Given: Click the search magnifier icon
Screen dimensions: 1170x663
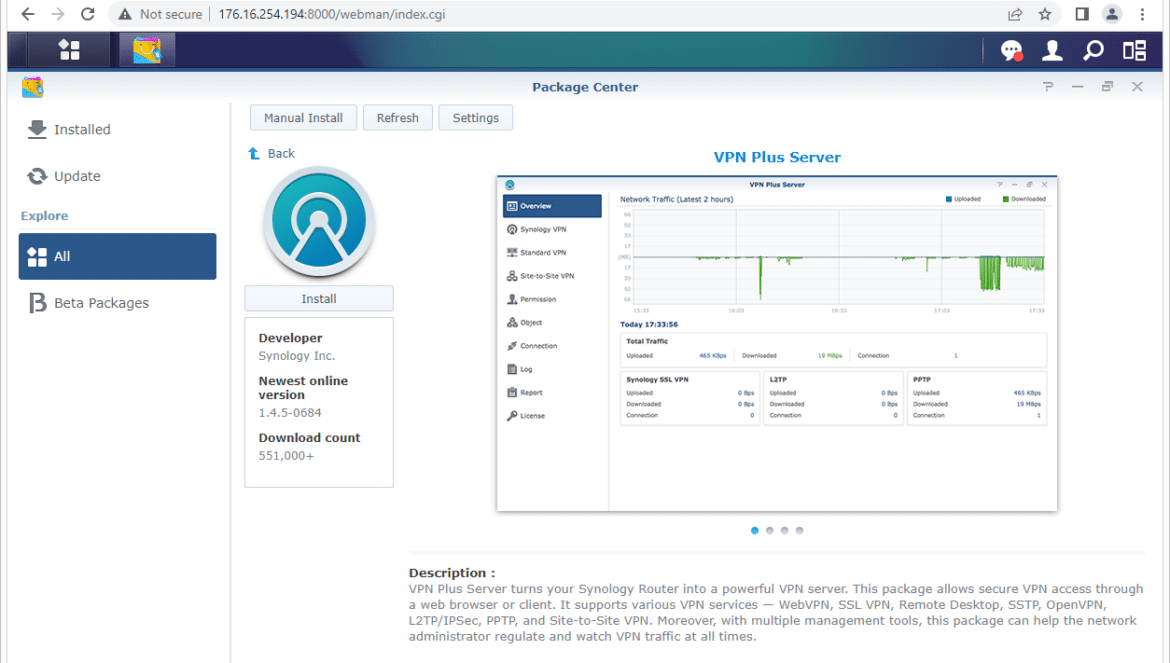Looking at the screenshot, I should pos(1093,50).
